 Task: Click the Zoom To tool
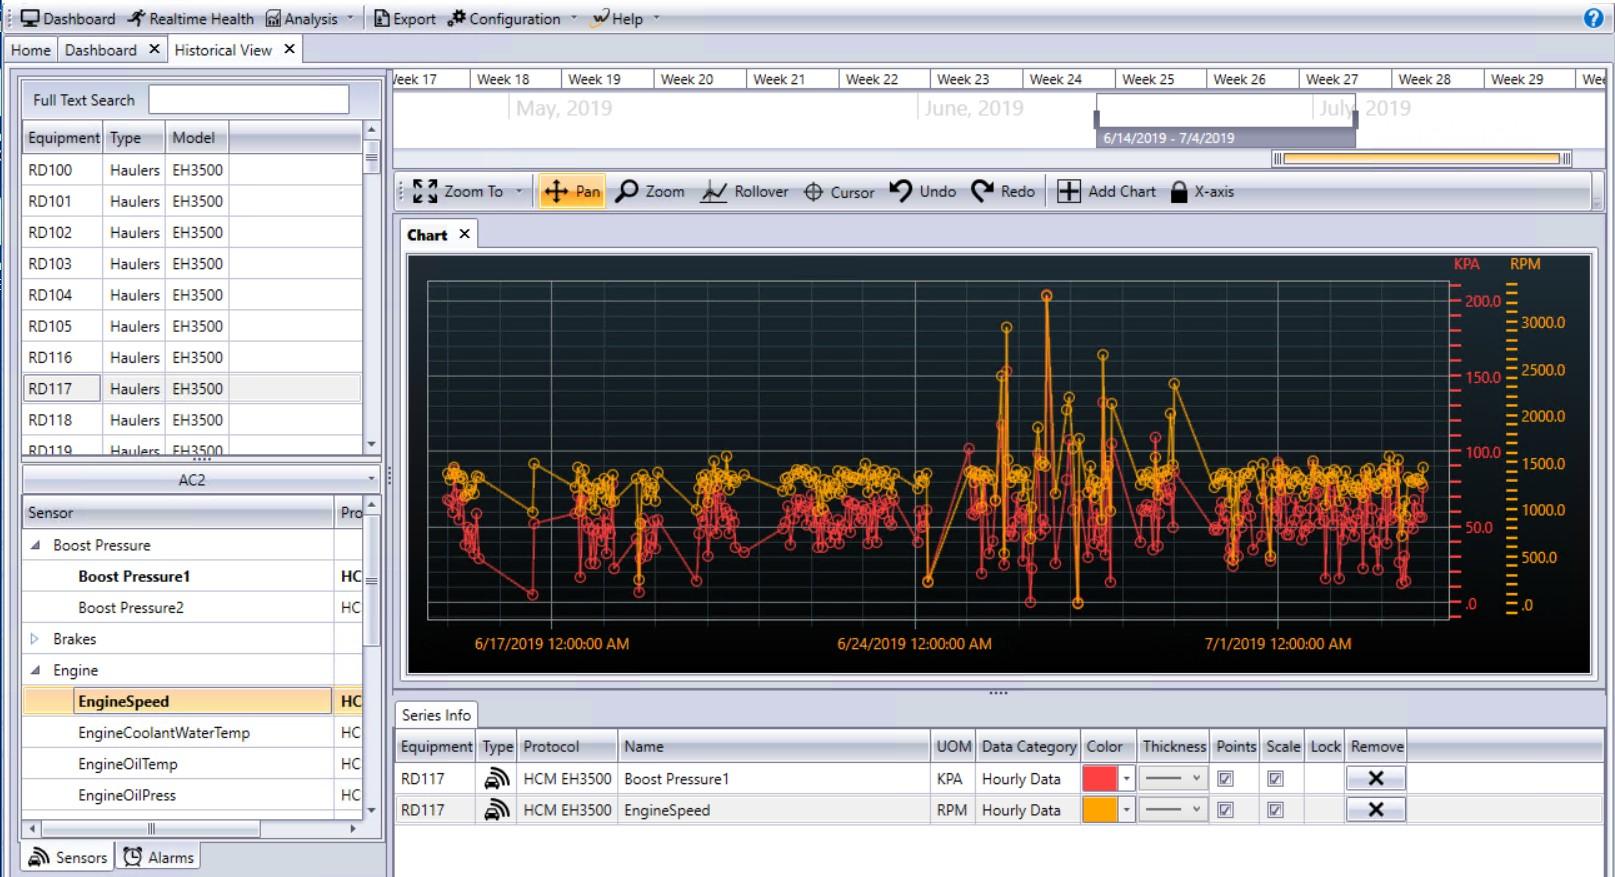(x=458, y=191)
